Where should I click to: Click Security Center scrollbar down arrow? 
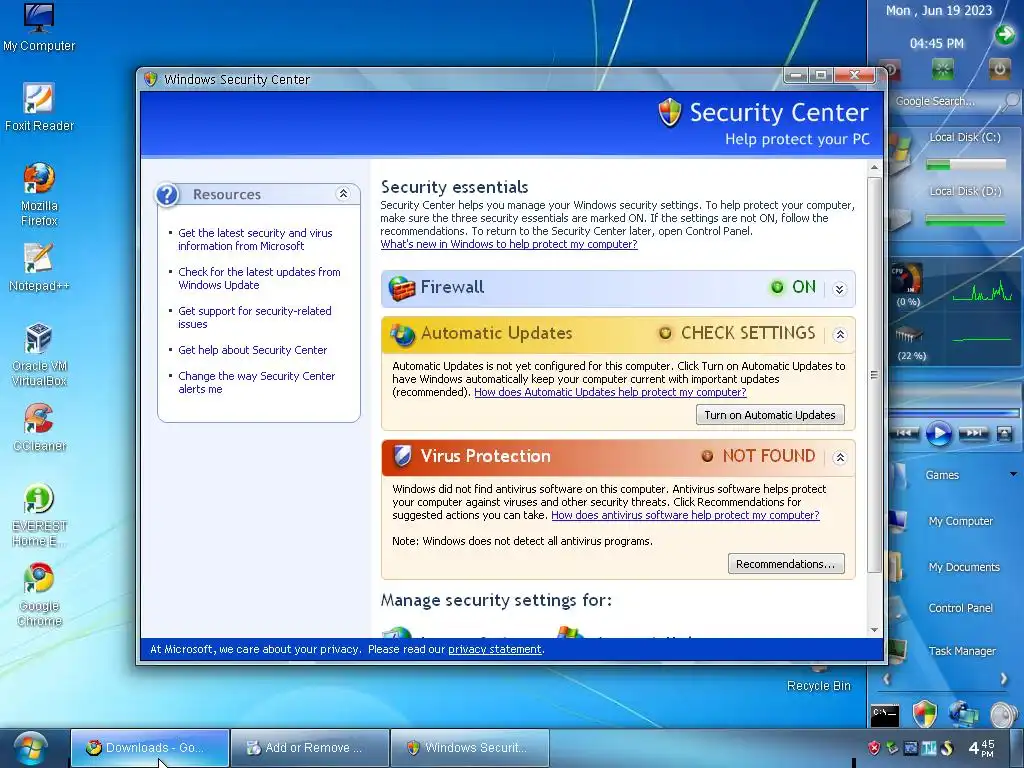874,630
